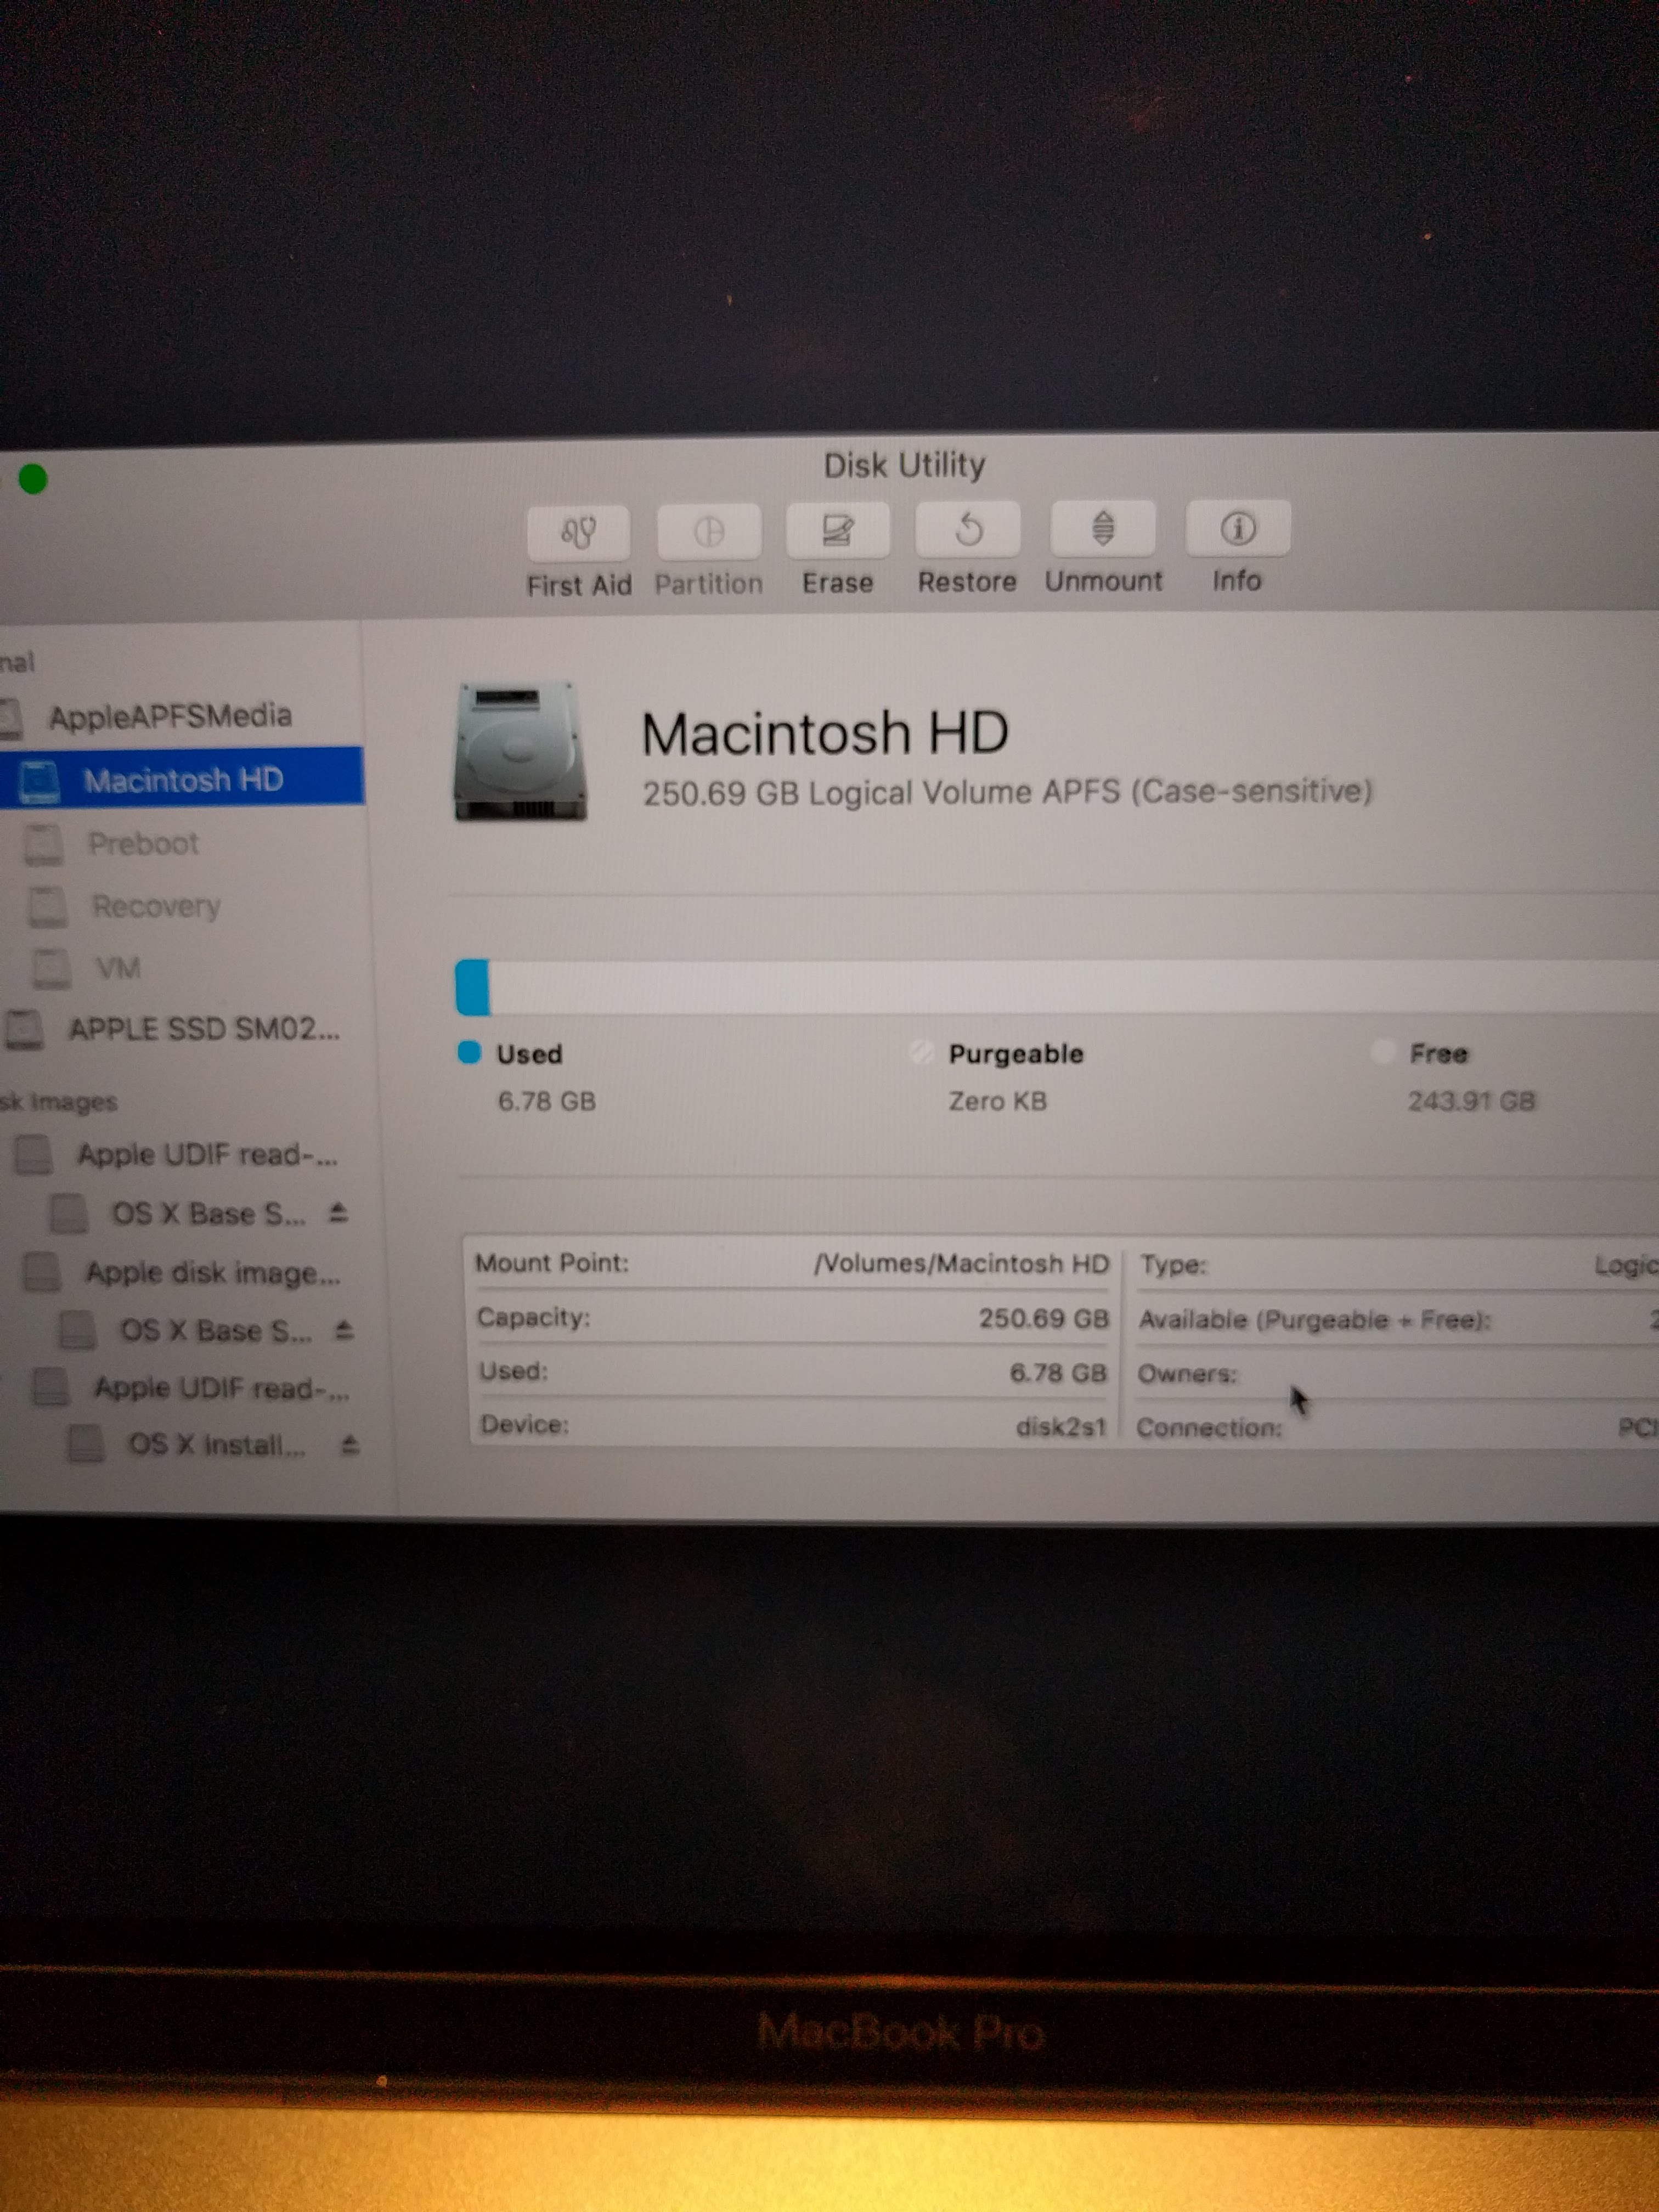
Task: Select first Apple UDIF read-... disk image
Action: click(x=208, y=1155)
